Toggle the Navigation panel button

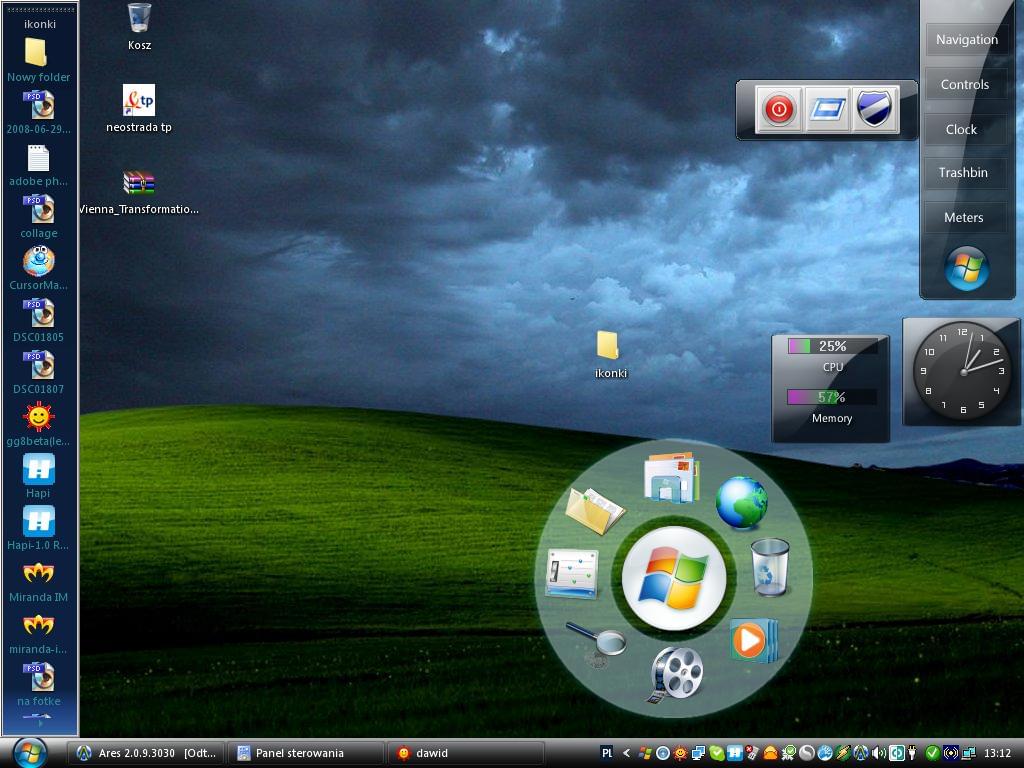pos(967,40)
